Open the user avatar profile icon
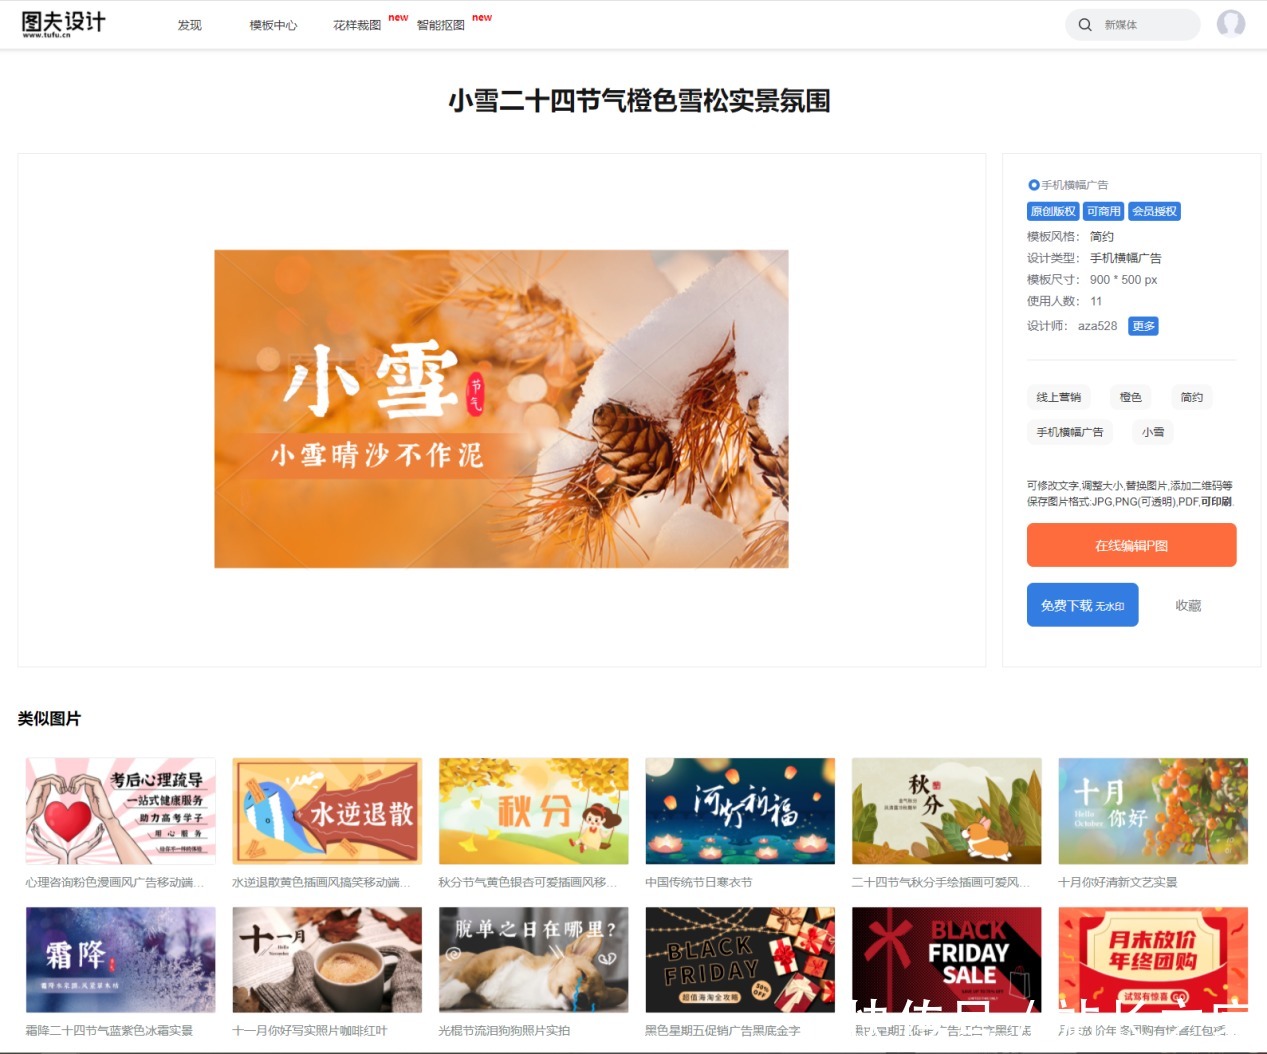The image size is (1267, 1054). pyautogui.click(x=1231, y=23)
